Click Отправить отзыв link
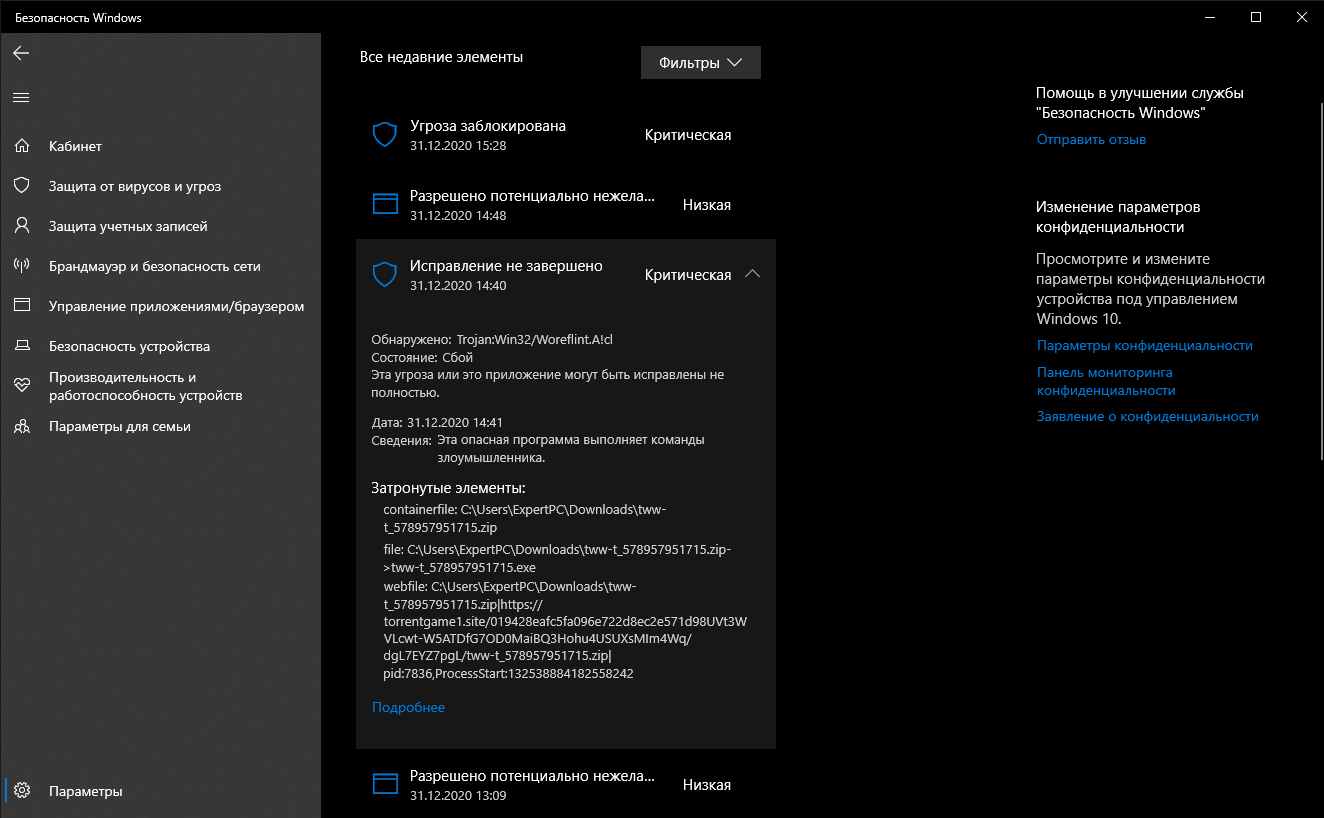1324x818 pixels. tap(1091, 139)
